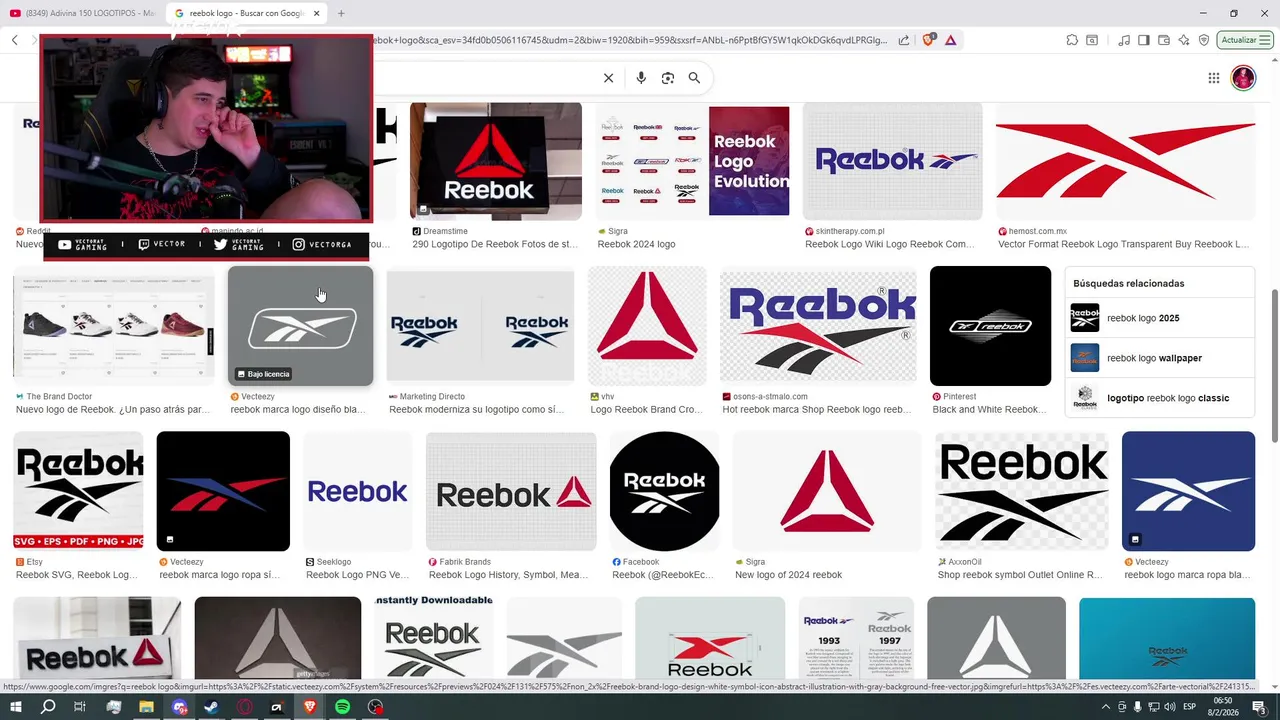Close the reebok logo tab
The height and width of the screenshot is (720, 1280).
point(317,13)
